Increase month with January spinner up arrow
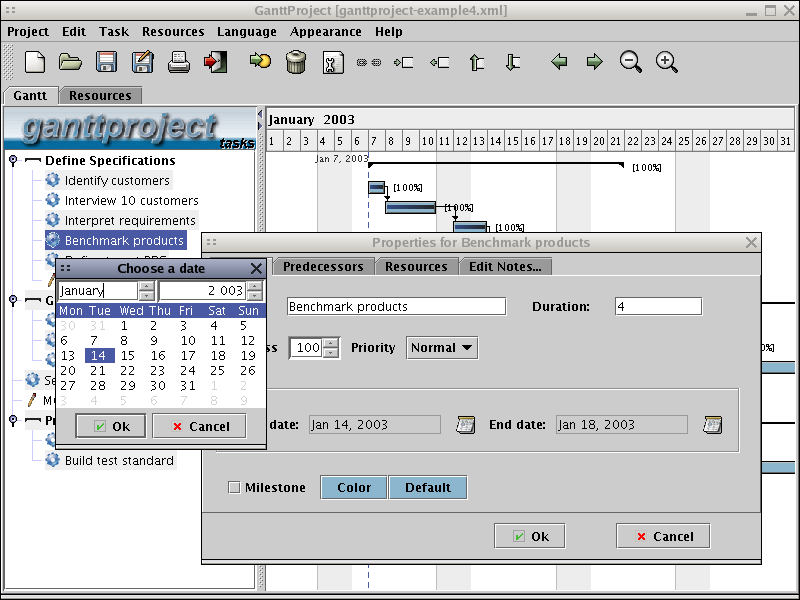Viewport: 800px width, 600px height. [146, 286]
